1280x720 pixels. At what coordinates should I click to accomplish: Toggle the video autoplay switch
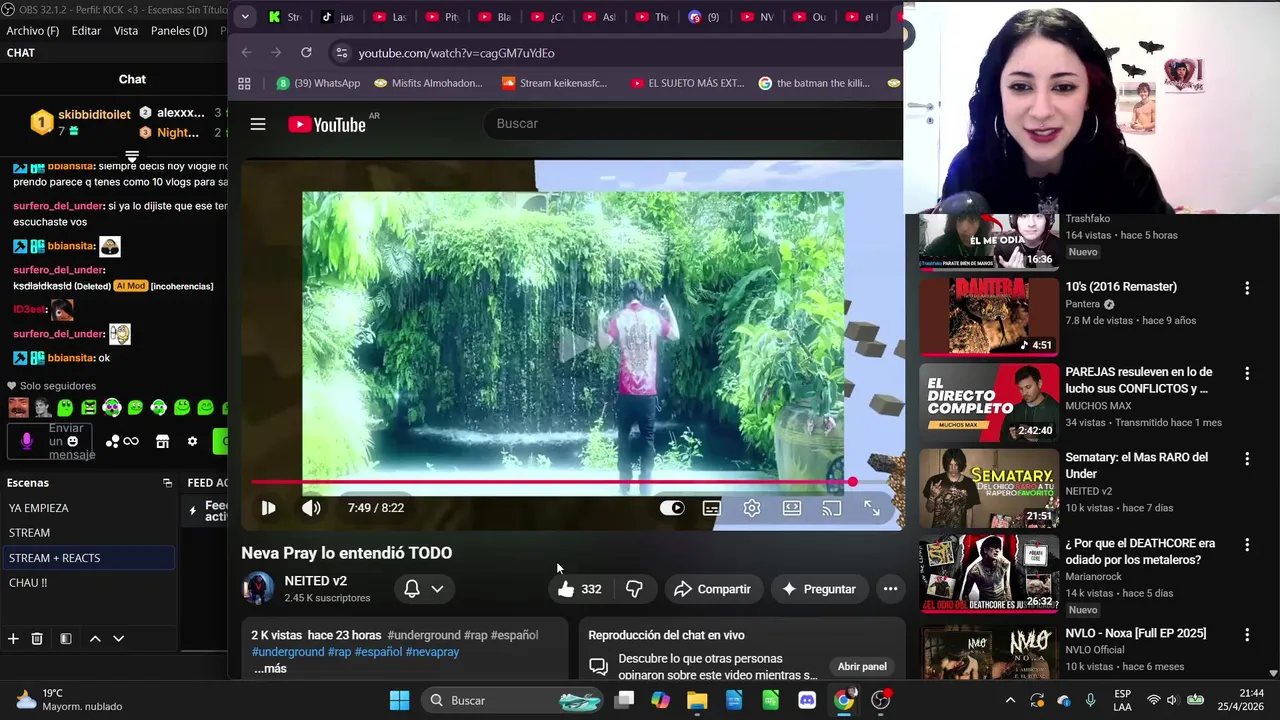point(672,508)
